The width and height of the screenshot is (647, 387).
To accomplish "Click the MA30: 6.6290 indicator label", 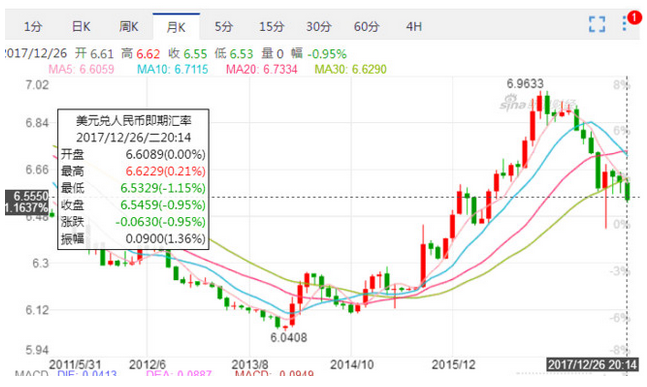I will (351, 69).
